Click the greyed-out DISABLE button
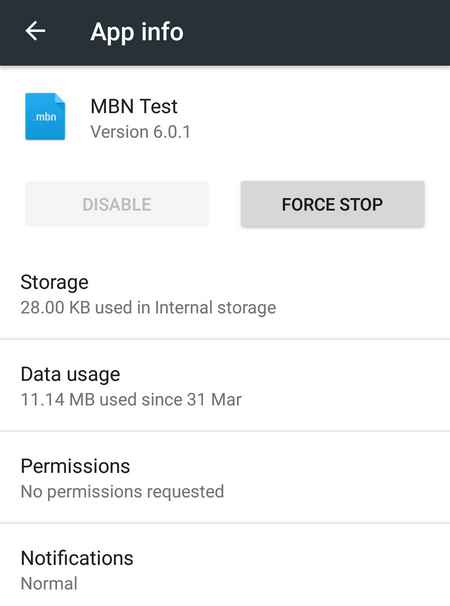This screenshot has height=606, width=450. tap(117, 204)
